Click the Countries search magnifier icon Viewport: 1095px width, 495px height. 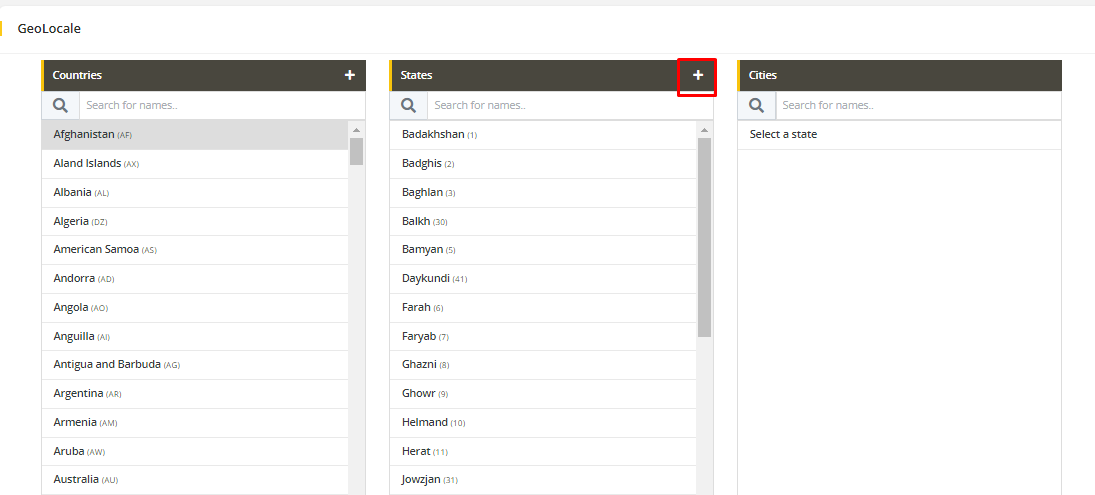pos(60,105)
